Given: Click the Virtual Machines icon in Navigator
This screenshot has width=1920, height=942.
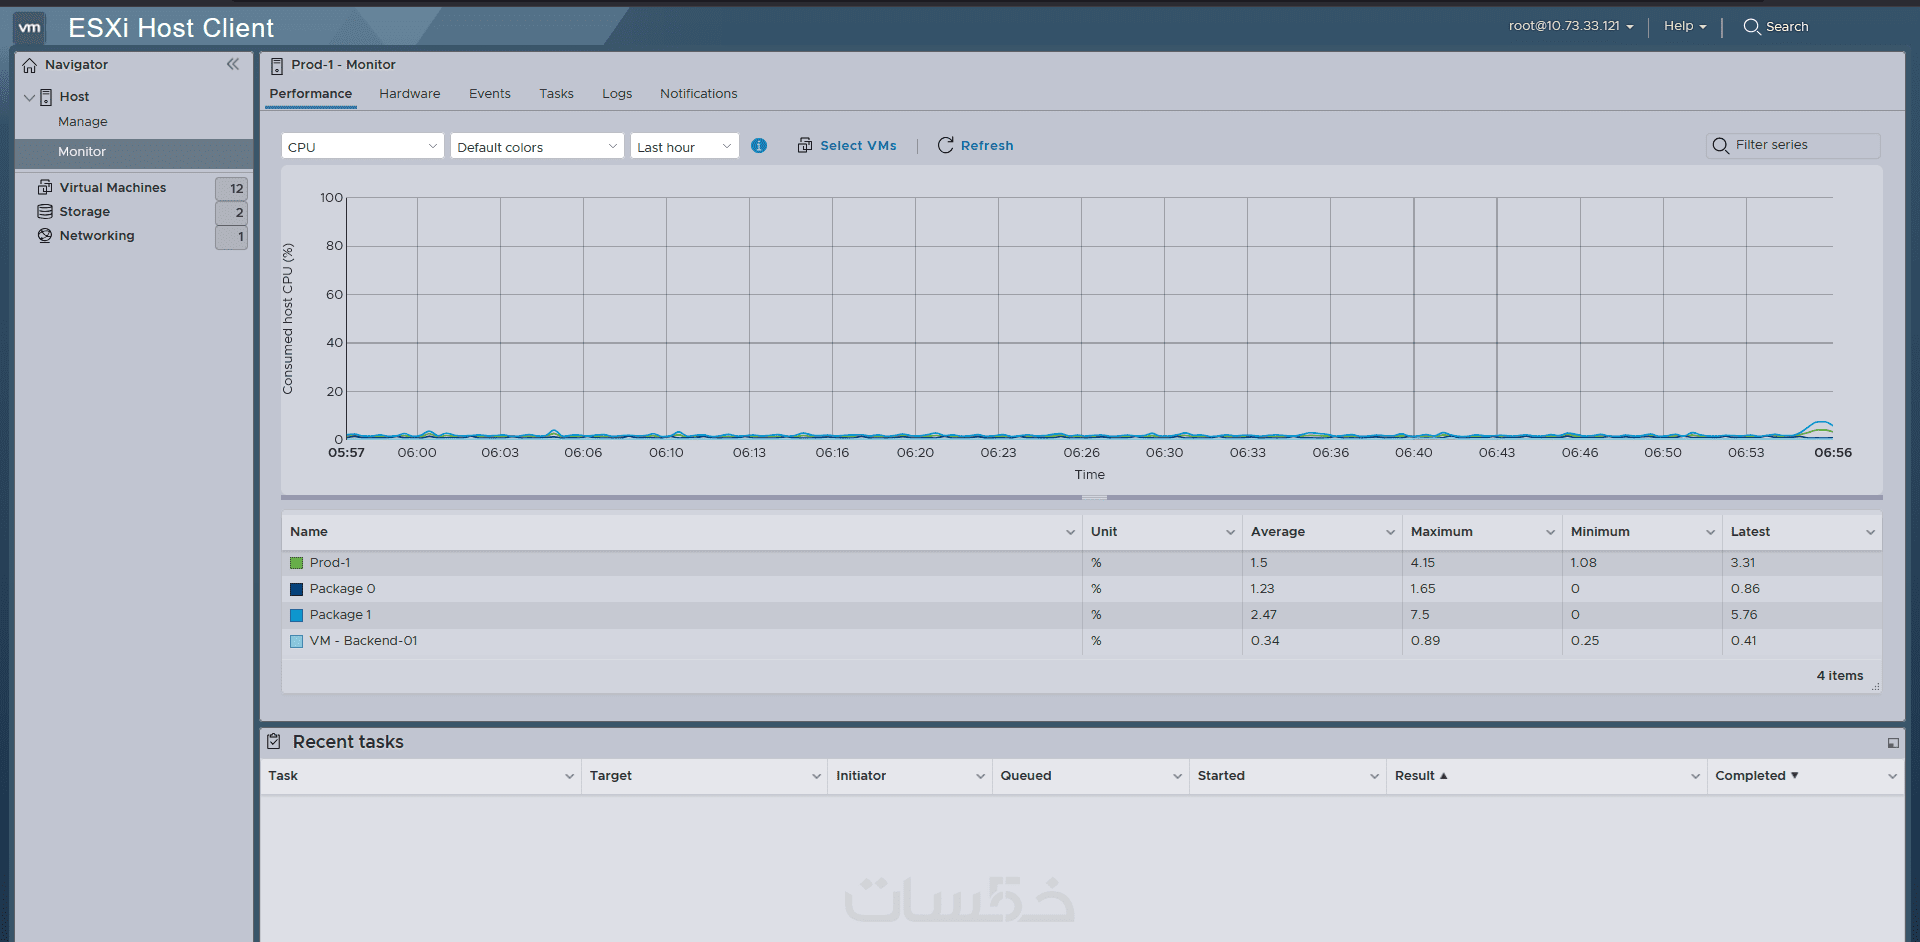Looking at the screenshot, I should pos(45,187).
